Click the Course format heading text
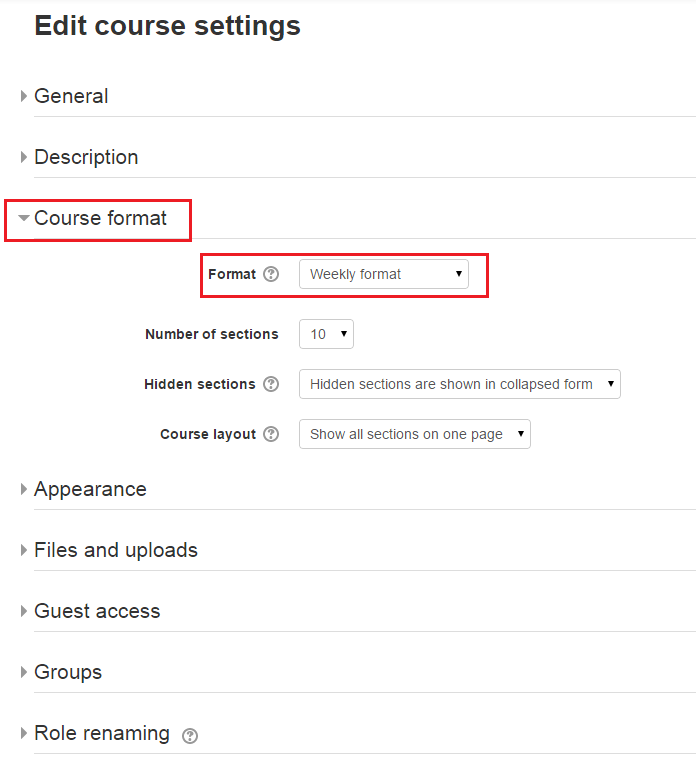 pyautogui.click(x=100, y=218)
